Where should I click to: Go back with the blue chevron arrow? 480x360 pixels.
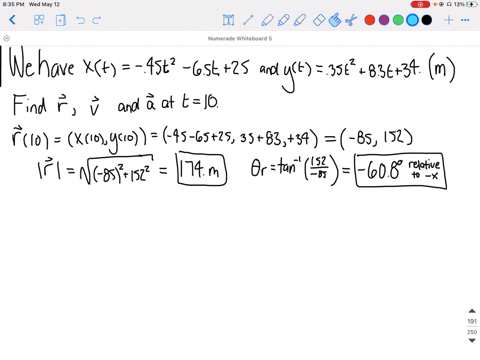12,20
